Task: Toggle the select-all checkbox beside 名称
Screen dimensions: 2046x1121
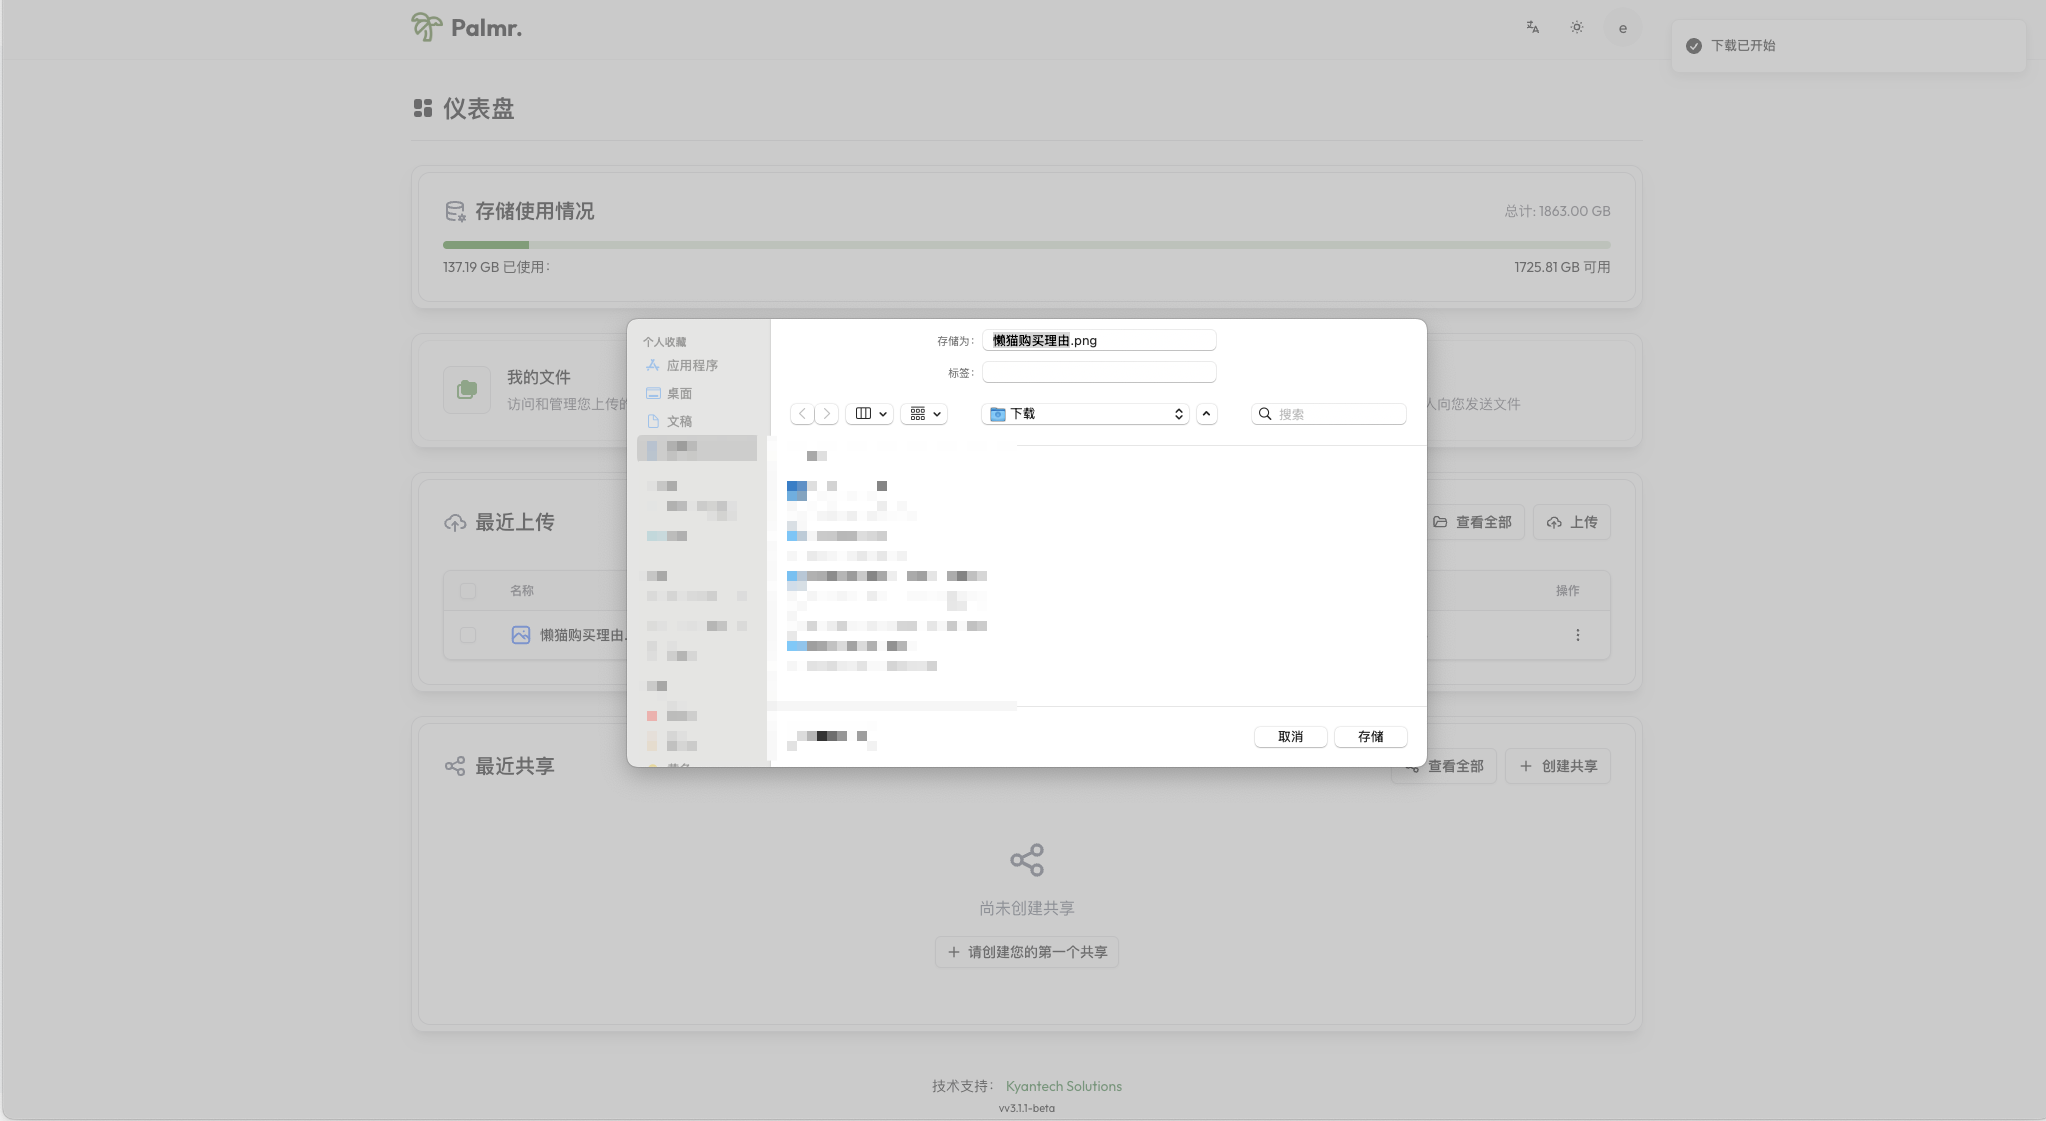Action: (468, 590)
